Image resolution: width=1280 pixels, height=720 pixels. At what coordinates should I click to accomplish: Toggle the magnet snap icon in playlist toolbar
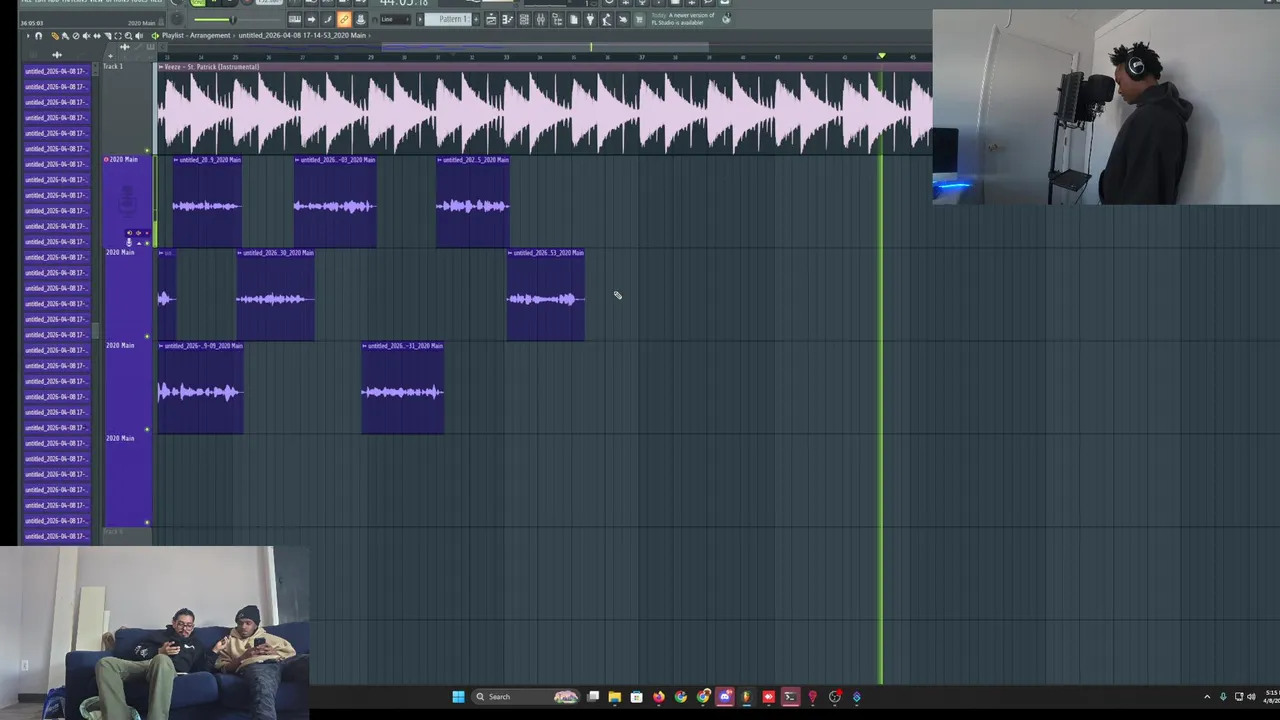tap(38, 36)
